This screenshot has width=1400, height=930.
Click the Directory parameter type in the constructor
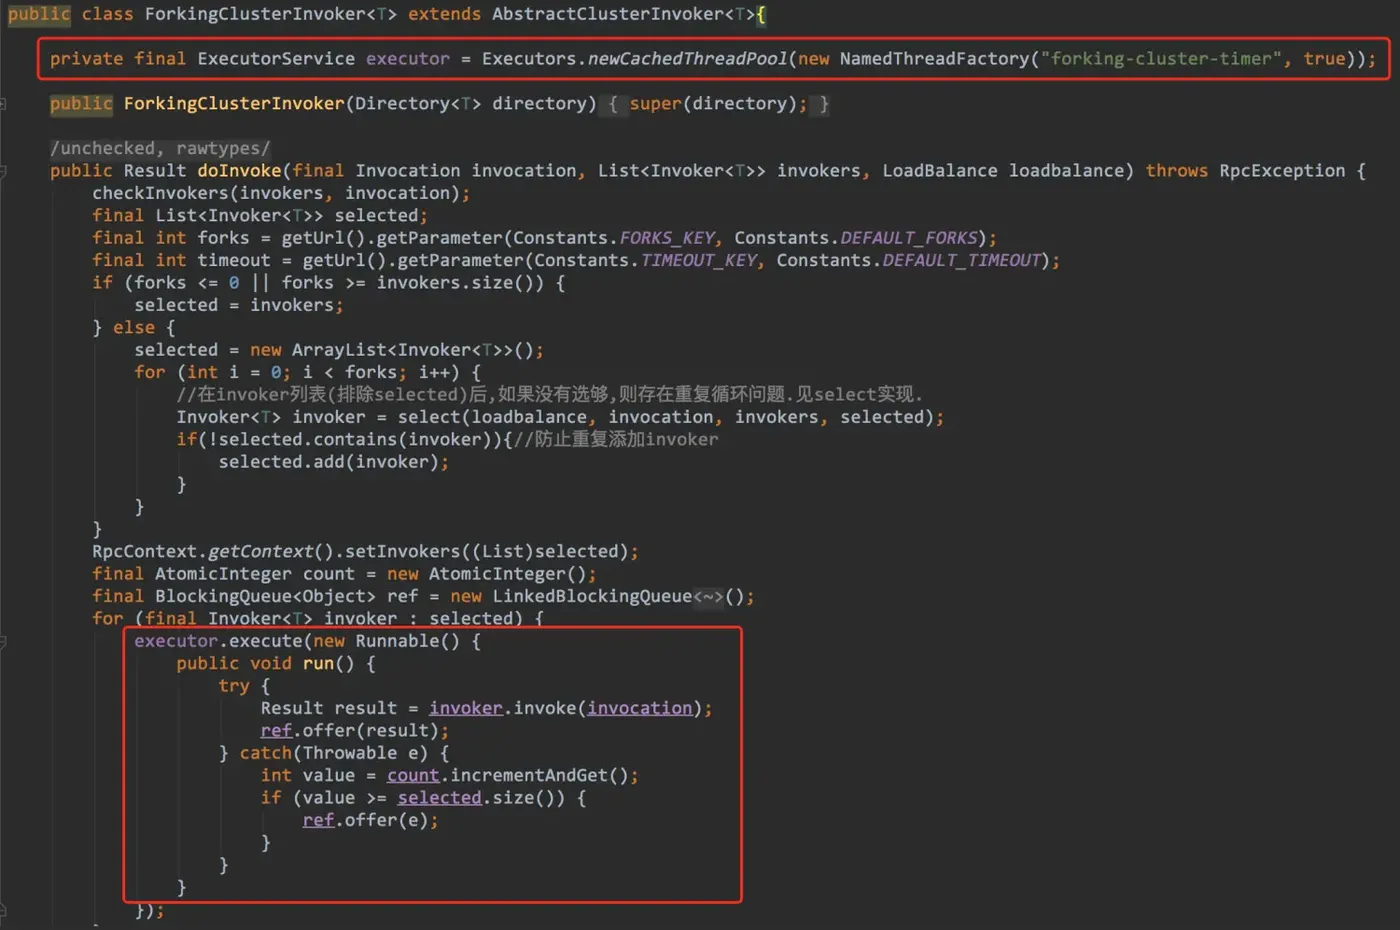tap(402, 104)
